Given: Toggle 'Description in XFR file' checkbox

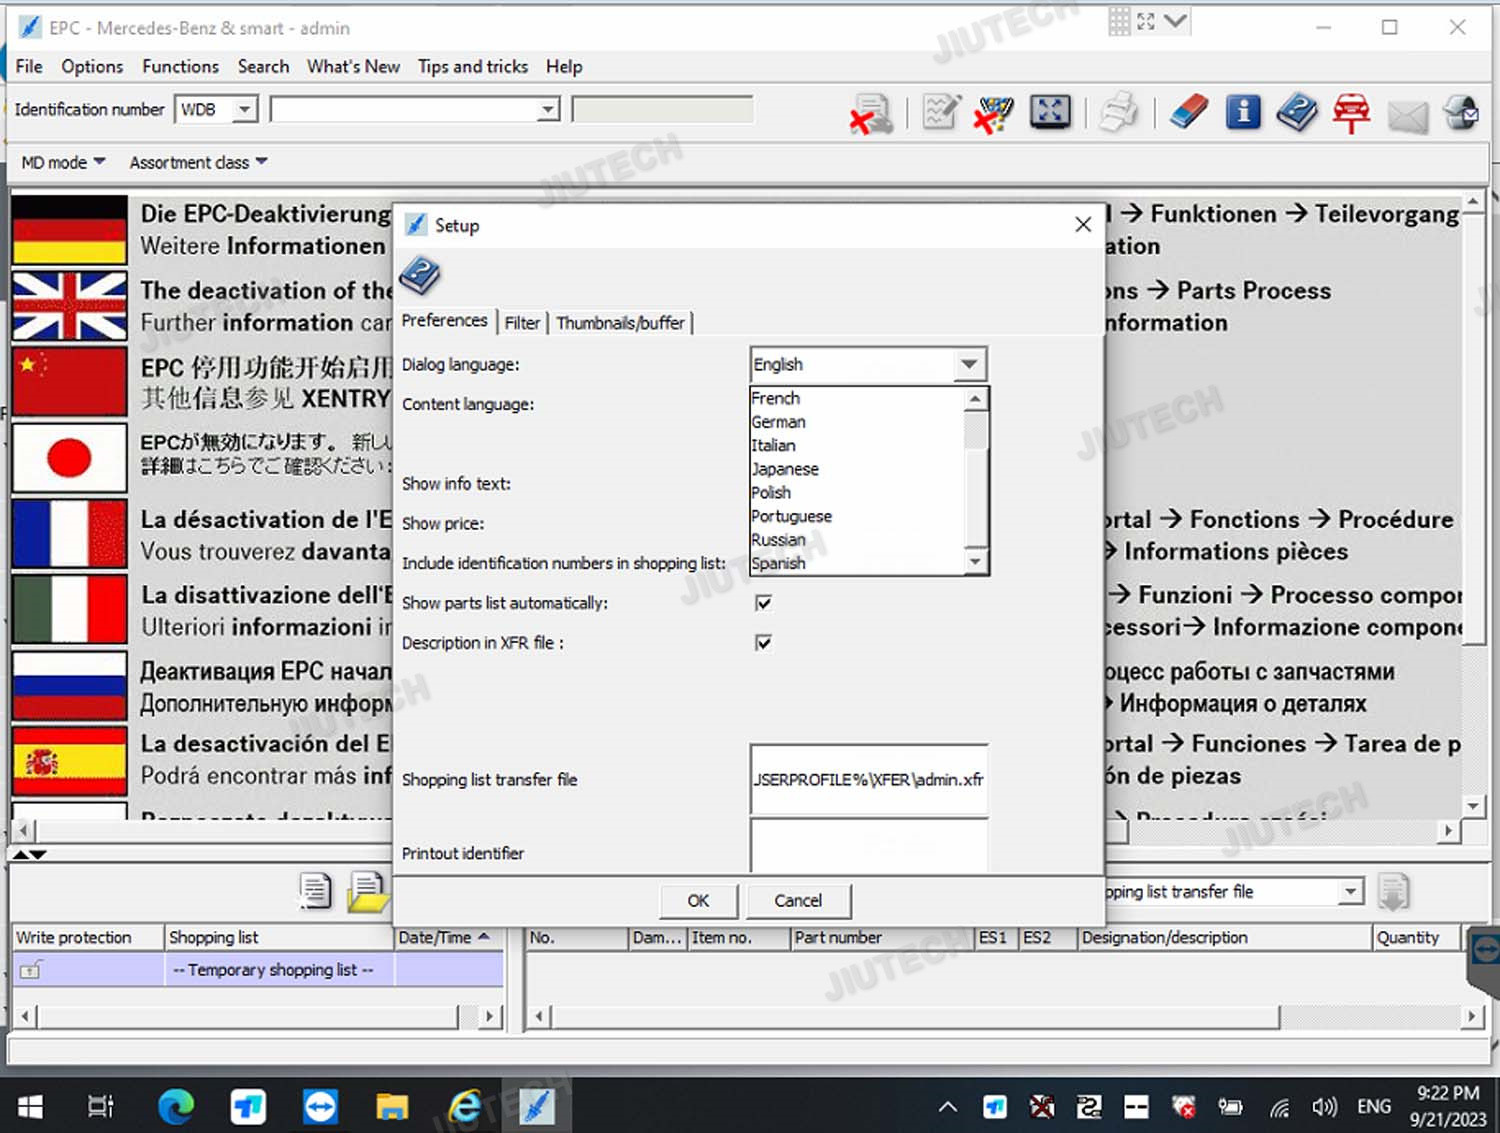Looking at the screenshot, I should click(763, 643).
